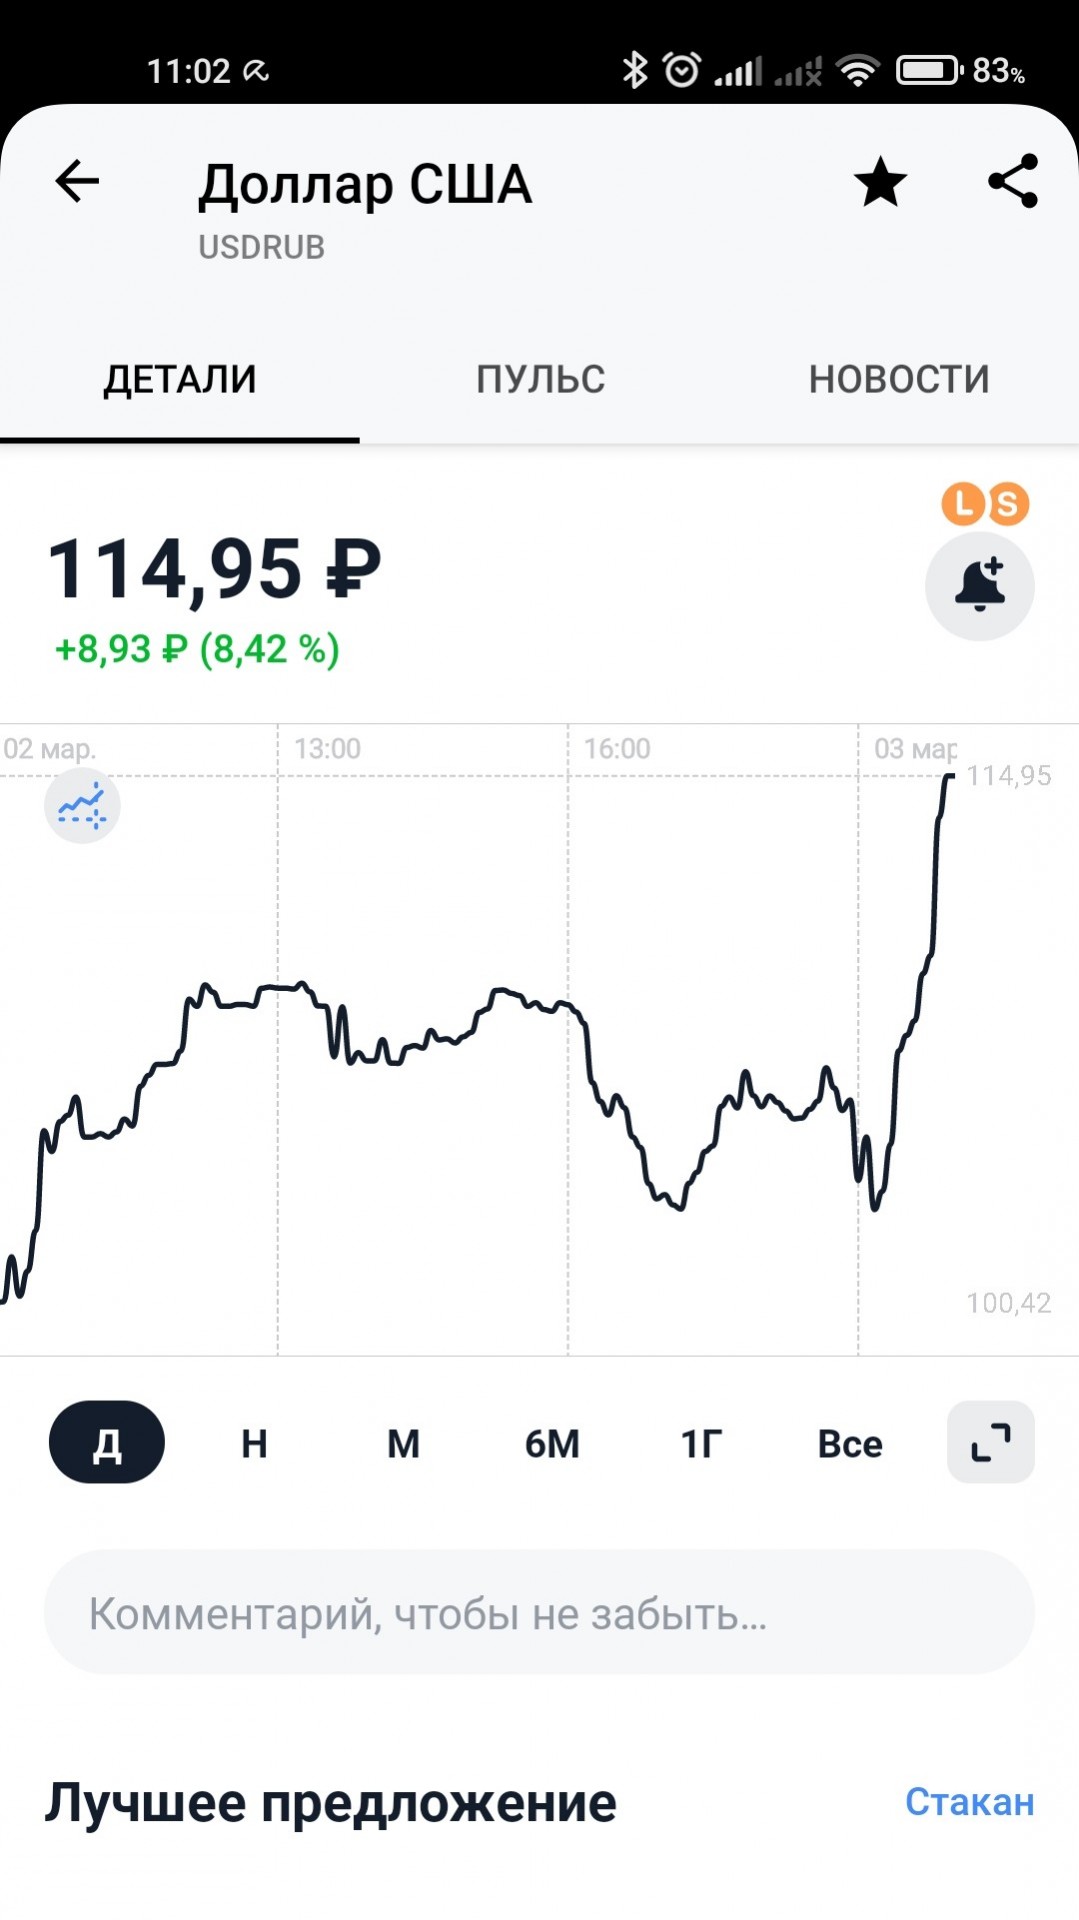Show the Все all-time range
1079x1920 pixels.
pyautogui.click(x=850, y=1443)
